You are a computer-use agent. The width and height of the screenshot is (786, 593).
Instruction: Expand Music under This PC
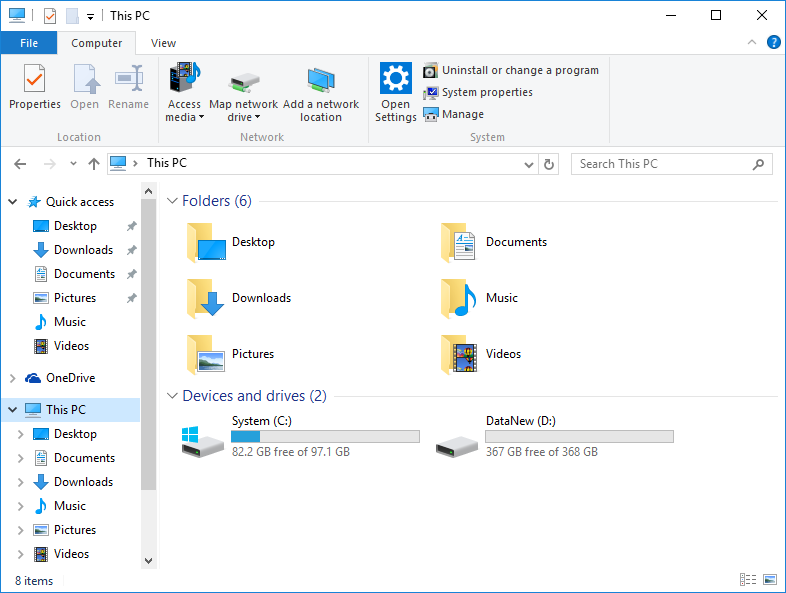21,506
